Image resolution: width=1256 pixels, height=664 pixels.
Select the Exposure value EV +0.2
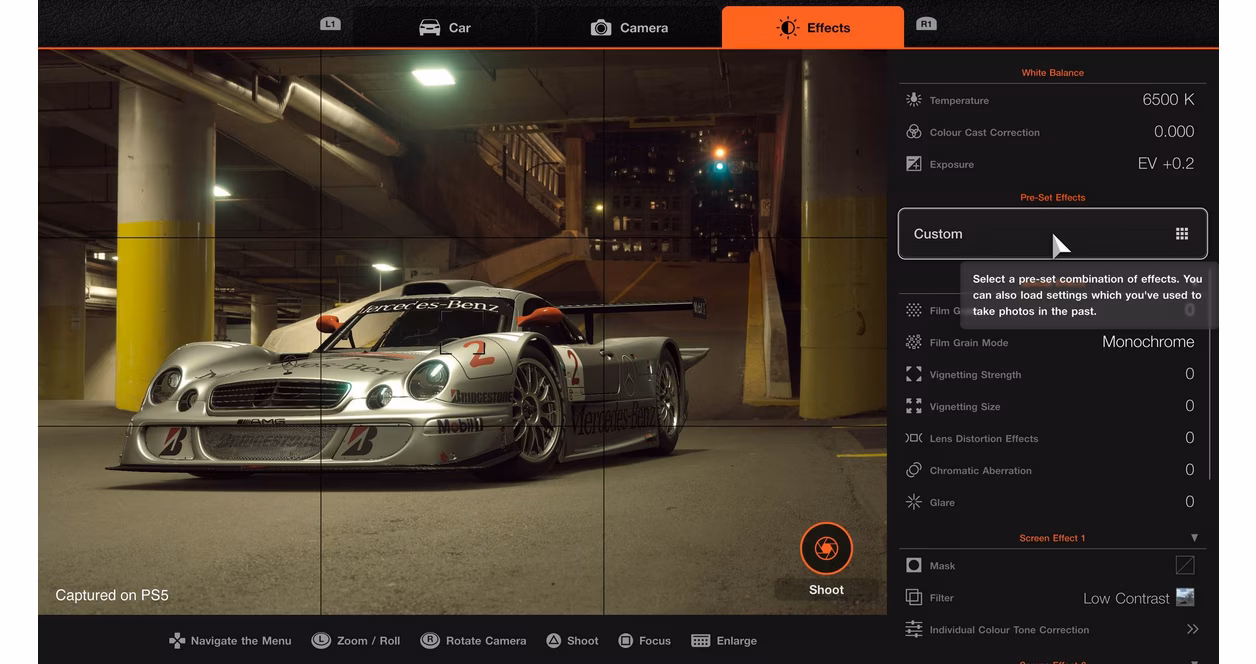click(1166, 163)
